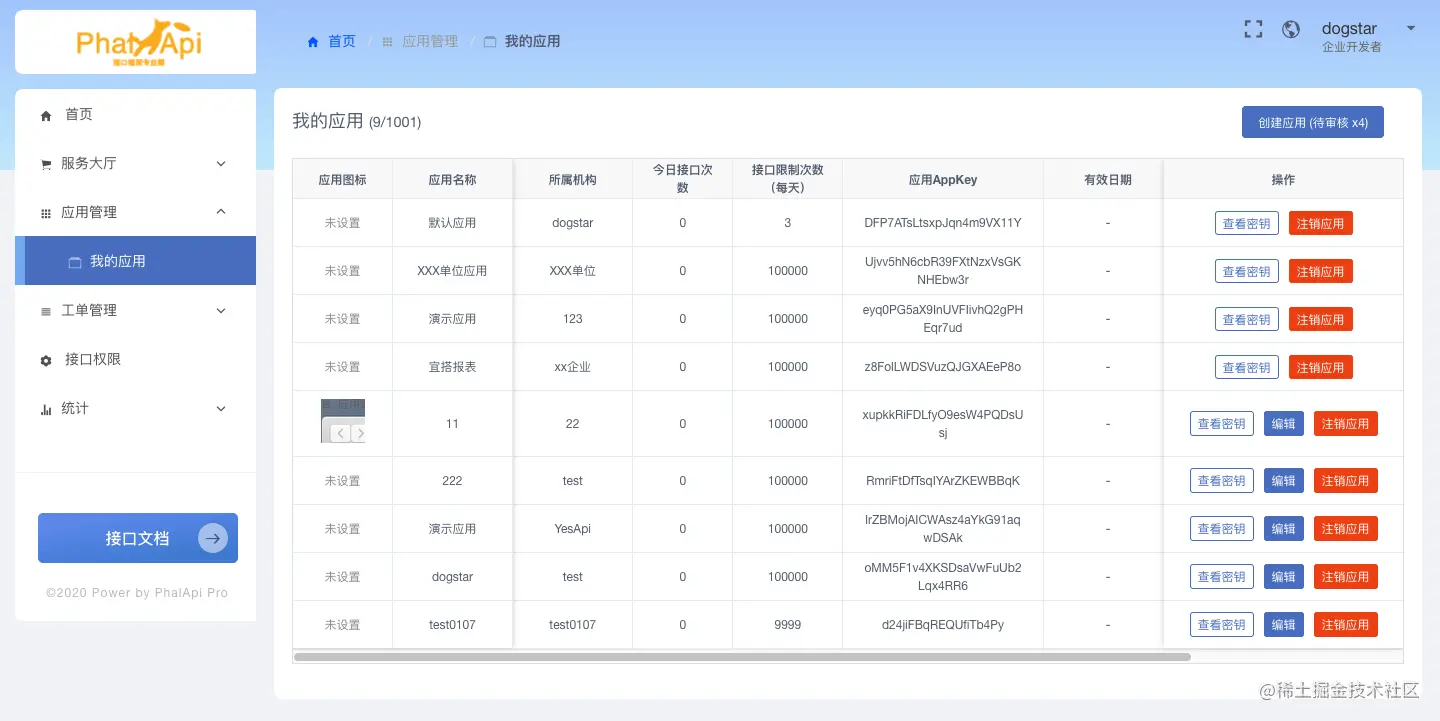Image resolution: width=1440 pixels, height=721 pixels.
Task: Click the grid icon in breadcrumb 应用管理
Action: coord(388,42)
